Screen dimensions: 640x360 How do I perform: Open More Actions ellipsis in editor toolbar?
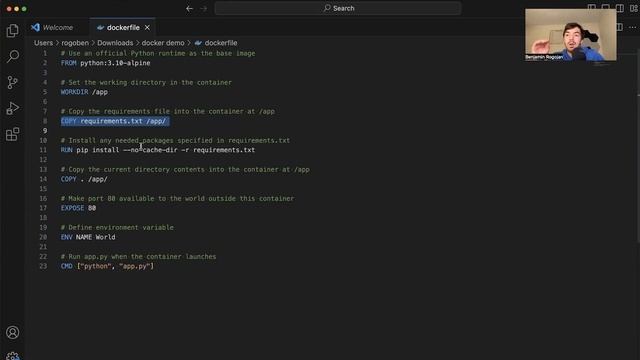633,27
